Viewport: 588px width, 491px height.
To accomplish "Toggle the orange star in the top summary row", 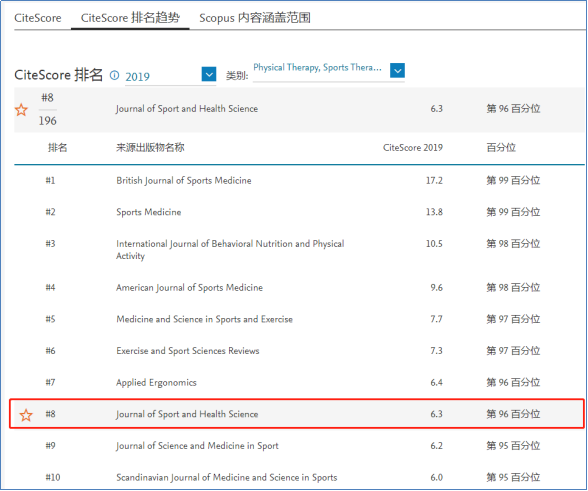I will [21, 110].
